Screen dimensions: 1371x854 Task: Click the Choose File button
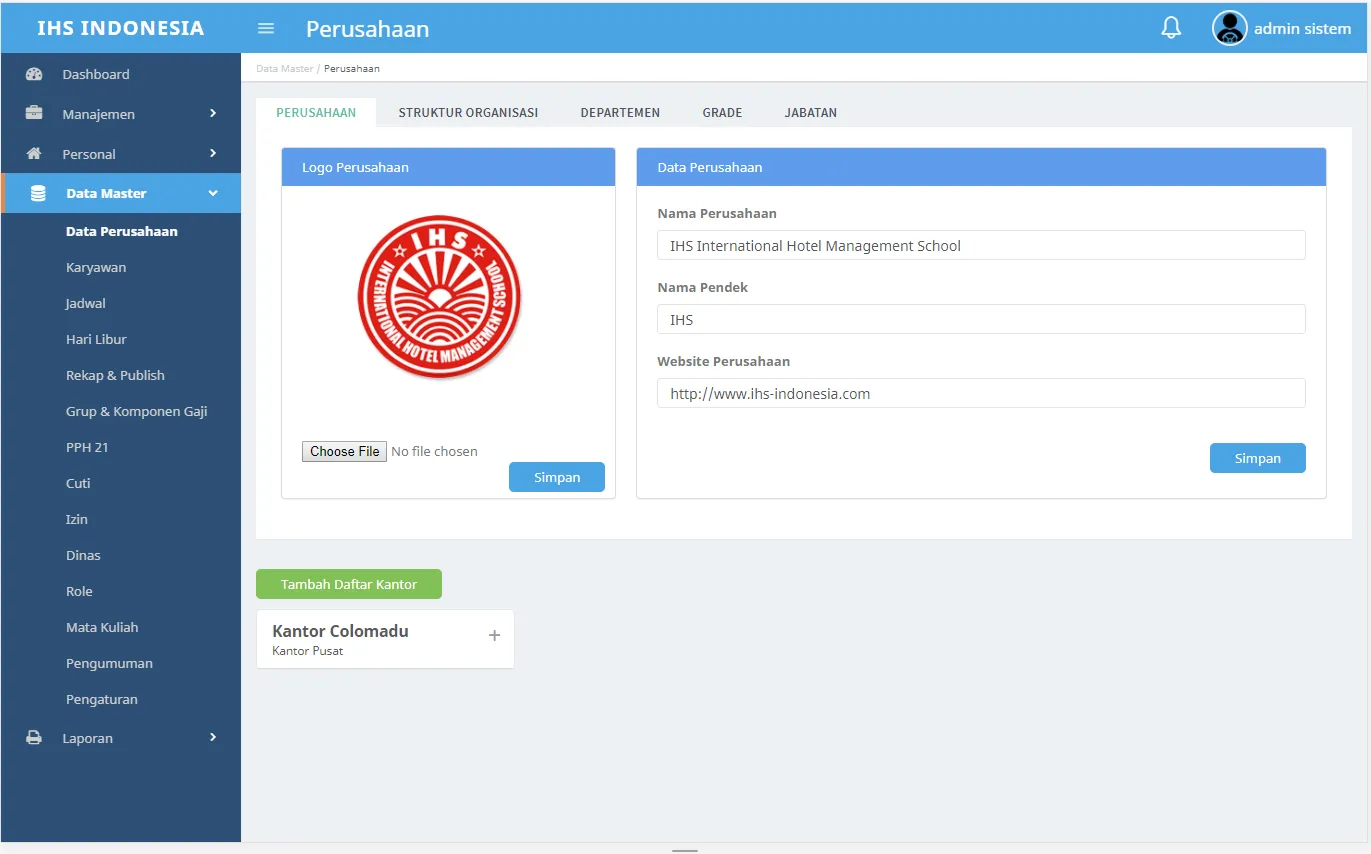coord(344,451)
